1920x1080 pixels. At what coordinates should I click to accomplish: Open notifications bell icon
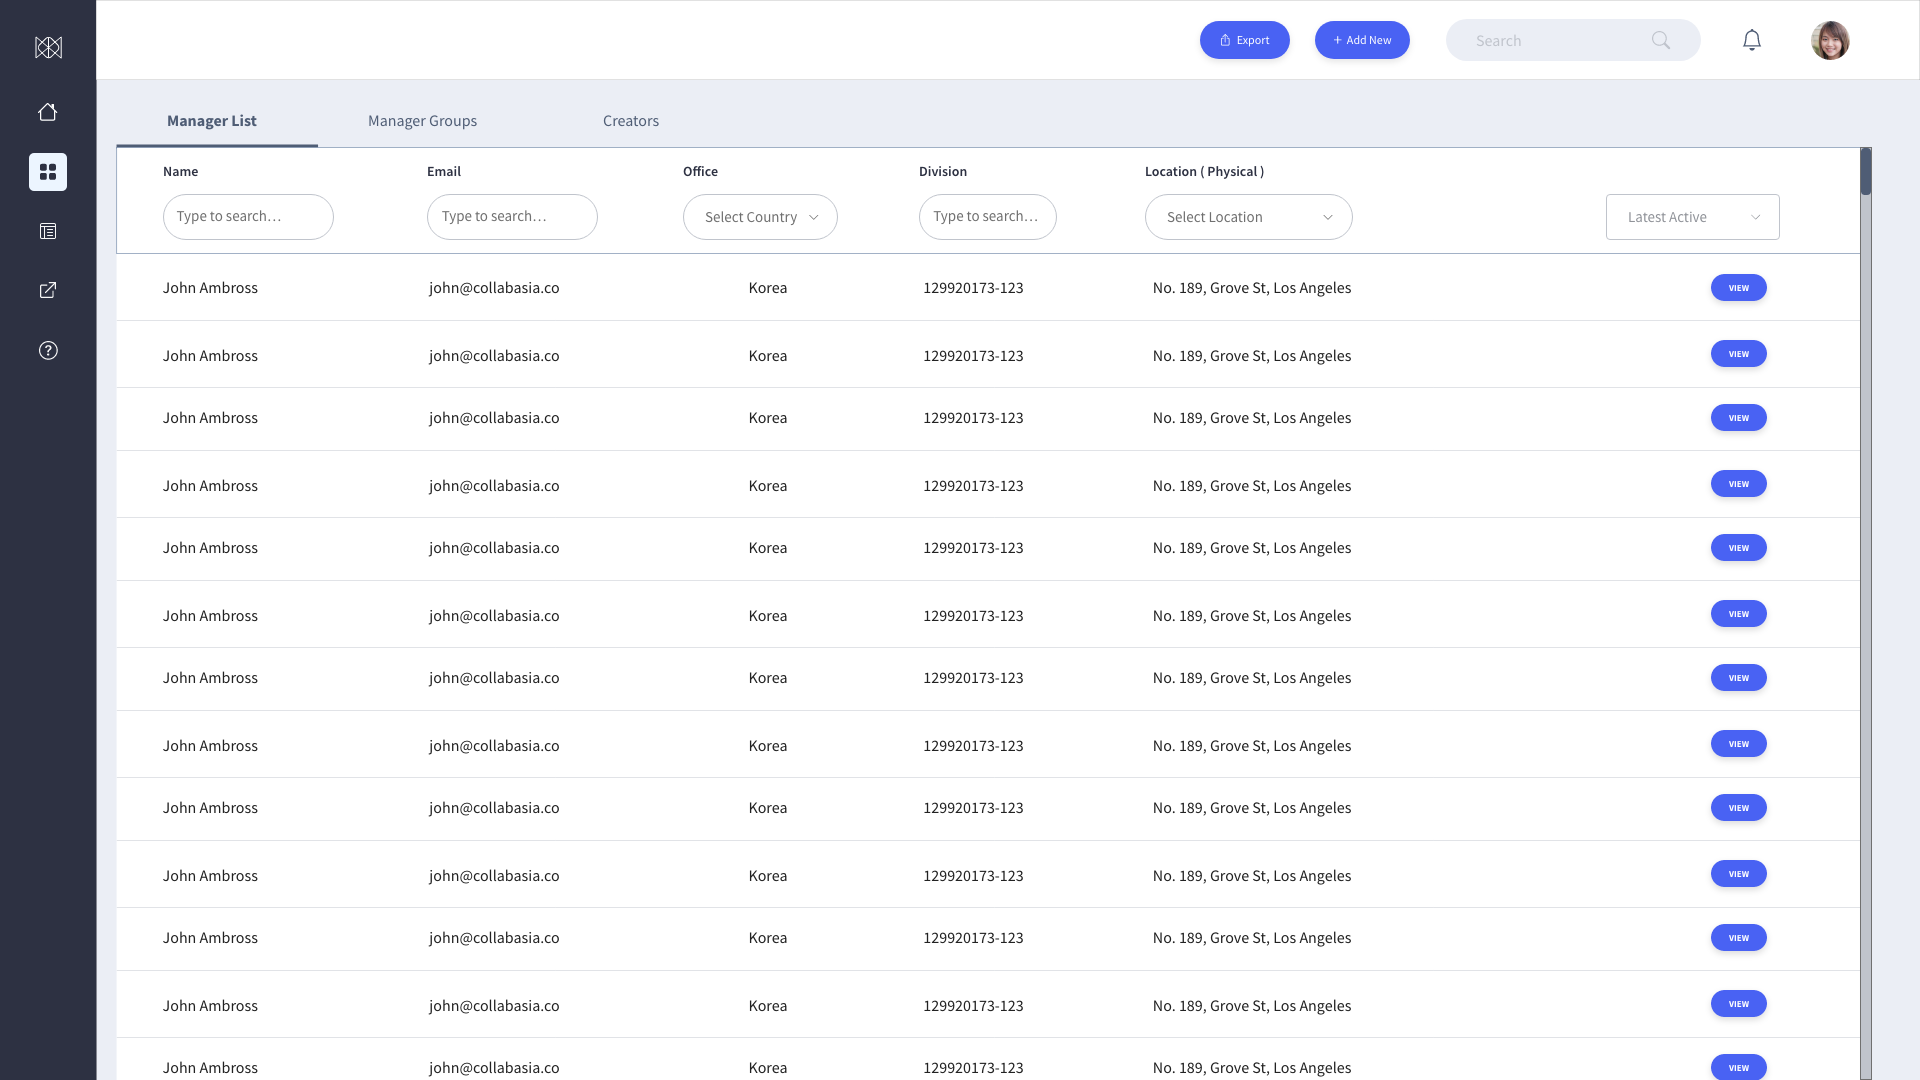tap(1751, 40)
